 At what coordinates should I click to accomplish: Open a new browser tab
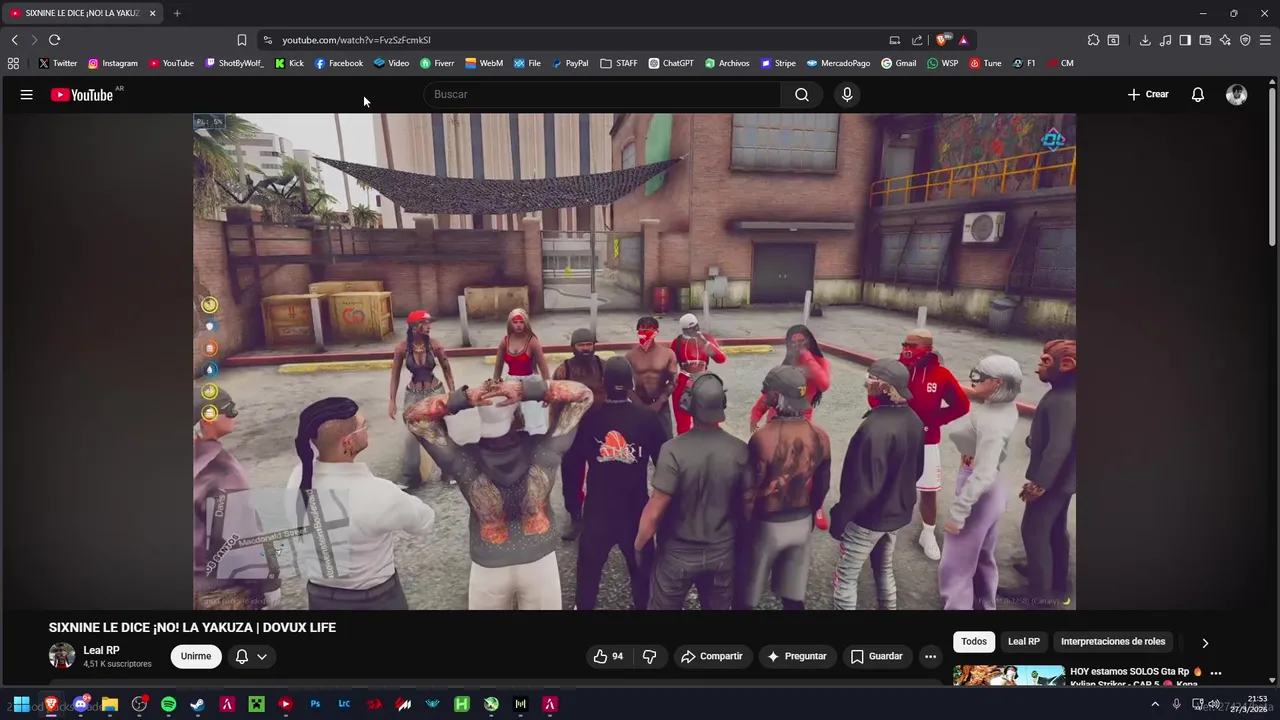(x=177, y=13)
